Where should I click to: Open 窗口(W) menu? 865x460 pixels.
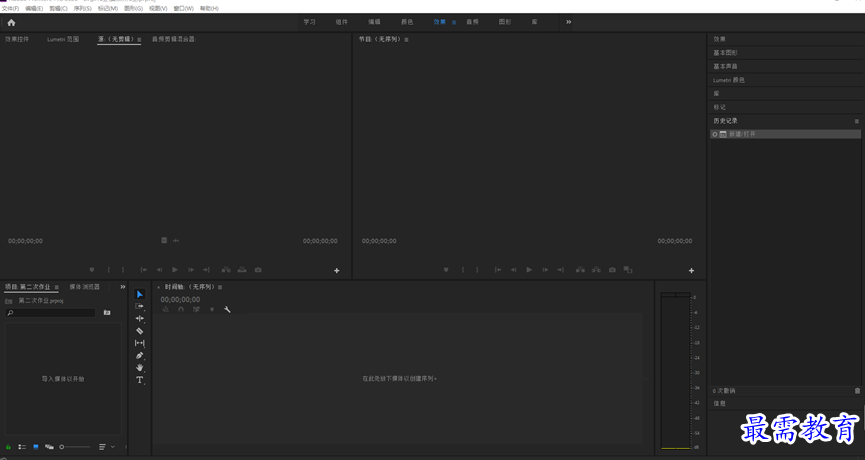tap(184, 9)
